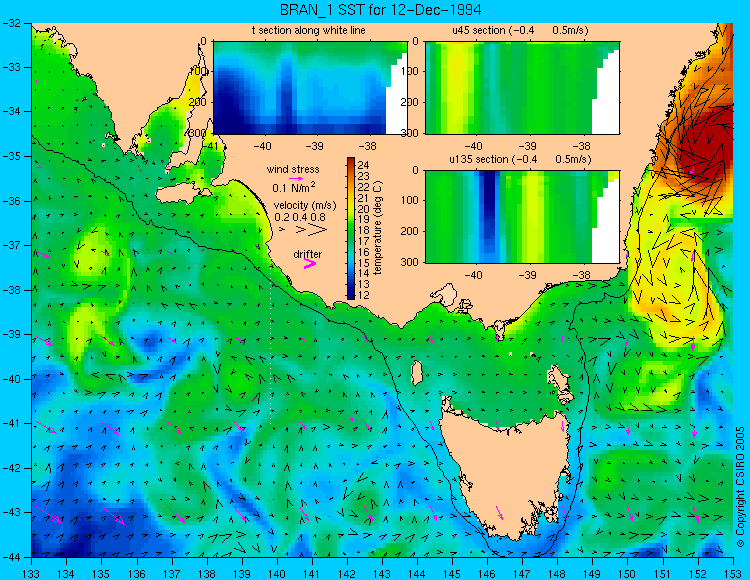
Task: Click depth label 100 on the u45 plot
Action: 410,71
